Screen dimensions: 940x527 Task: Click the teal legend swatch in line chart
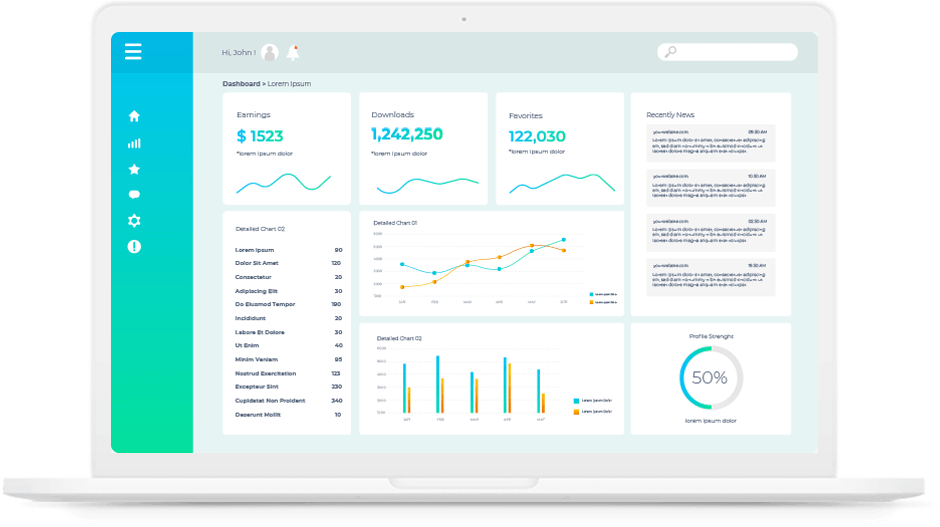coord(592,294)
